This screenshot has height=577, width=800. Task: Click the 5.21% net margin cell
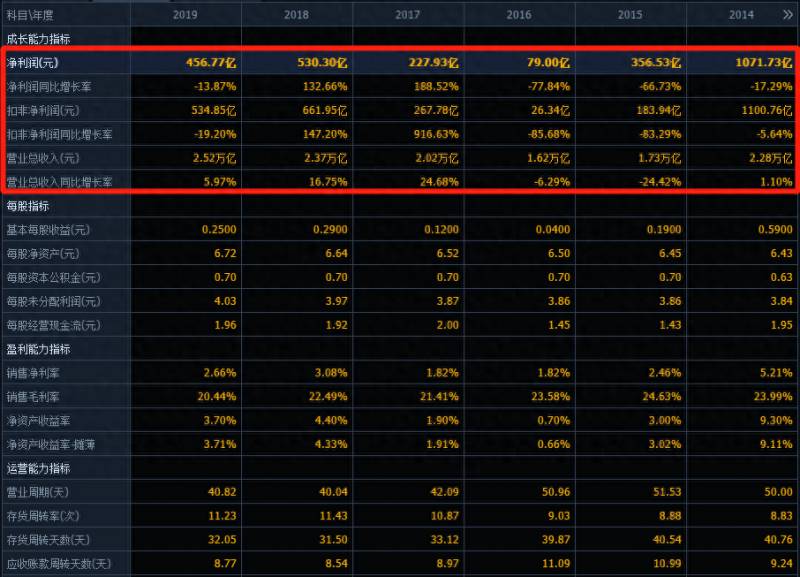coord(776,373)
